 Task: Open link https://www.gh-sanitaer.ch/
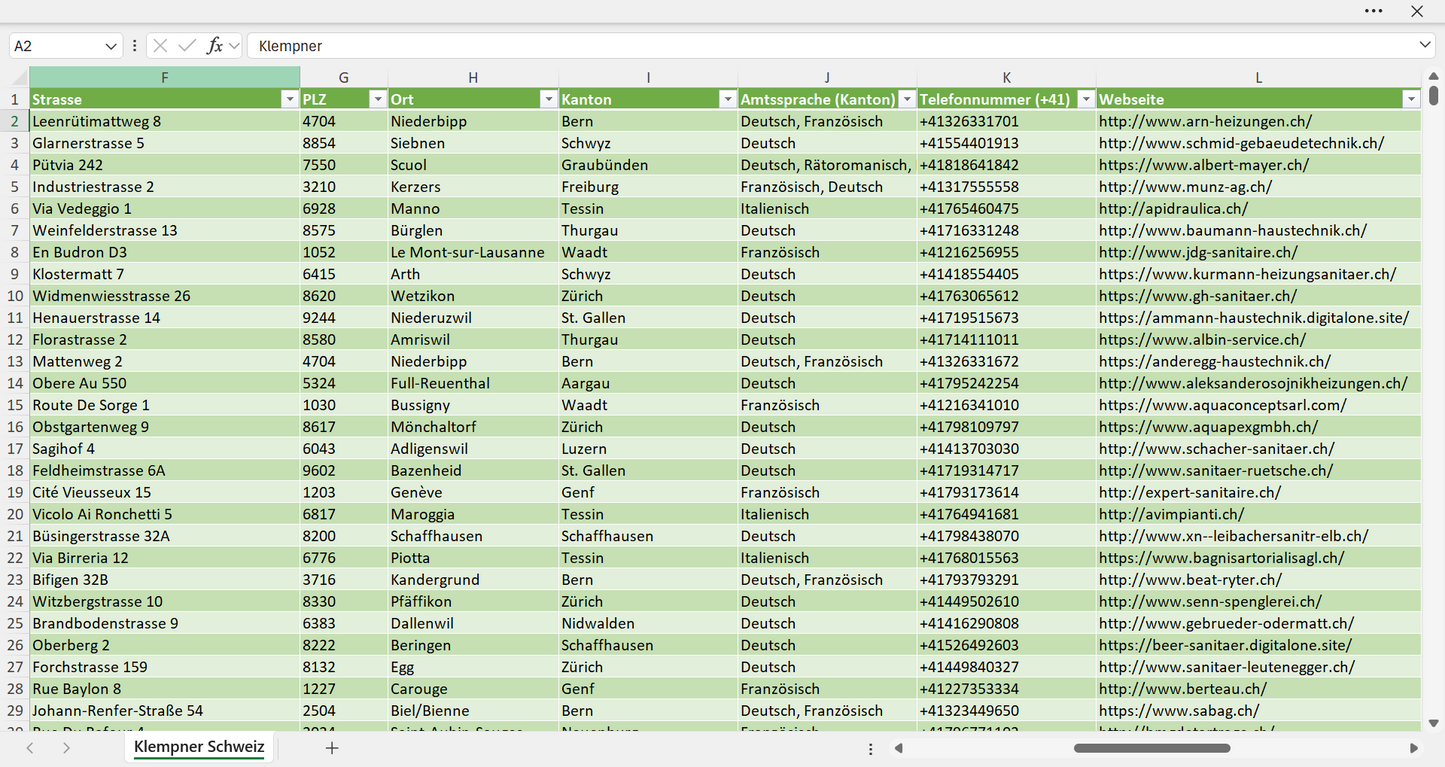pos(1197,296)
